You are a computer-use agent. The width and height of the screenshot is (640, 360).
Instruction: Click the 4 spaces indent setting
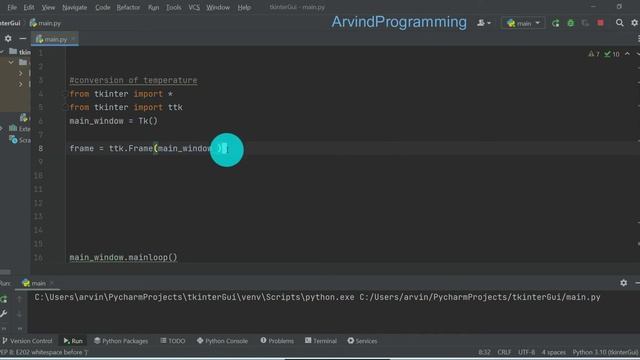pos(553,352)
